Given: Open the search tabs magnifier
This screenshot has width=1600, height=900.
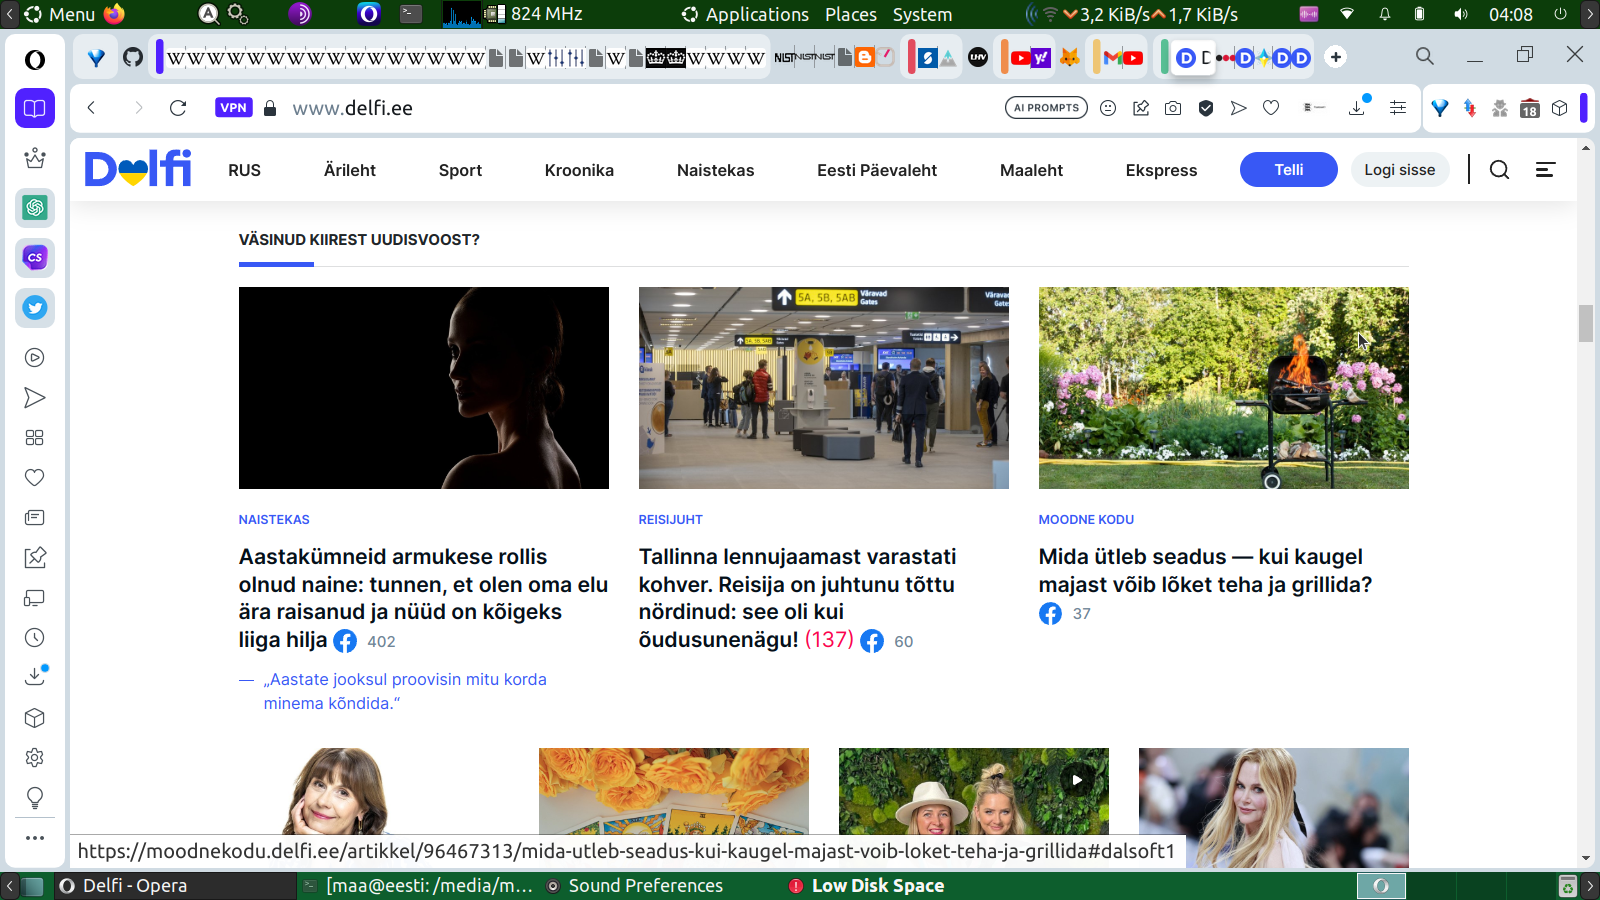Looking at the screenshot, I should click(1425, 57).
